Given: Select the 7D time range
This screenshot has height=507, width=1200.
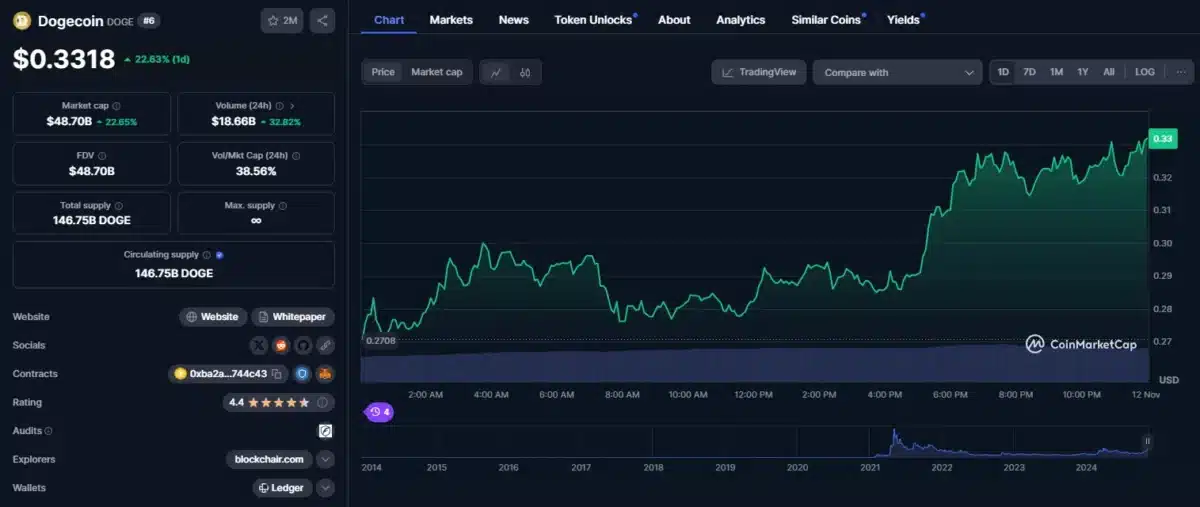Looking at the screenshot, I should tap(1029, 72).
